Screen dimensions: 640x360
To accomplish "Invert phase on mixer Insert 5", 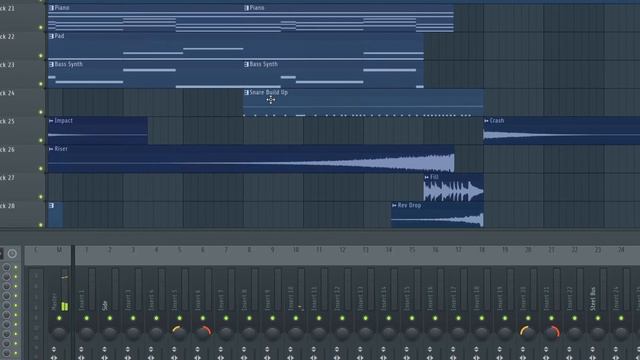I will pyautogui.click(x=174, y=349).
